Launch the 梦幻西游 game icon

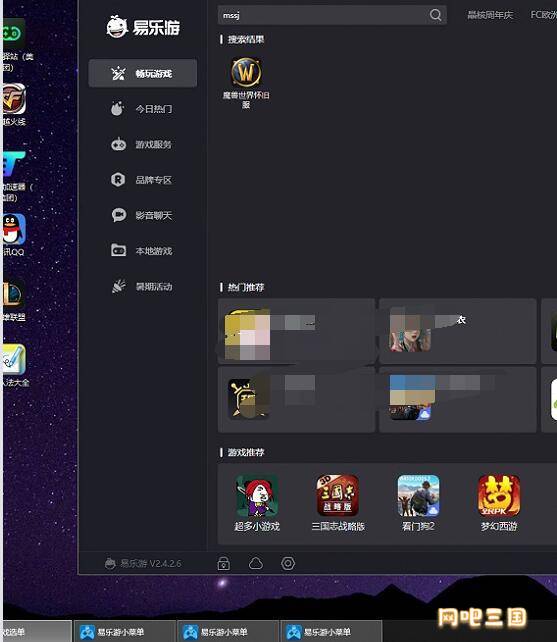[x=499, y=495]
